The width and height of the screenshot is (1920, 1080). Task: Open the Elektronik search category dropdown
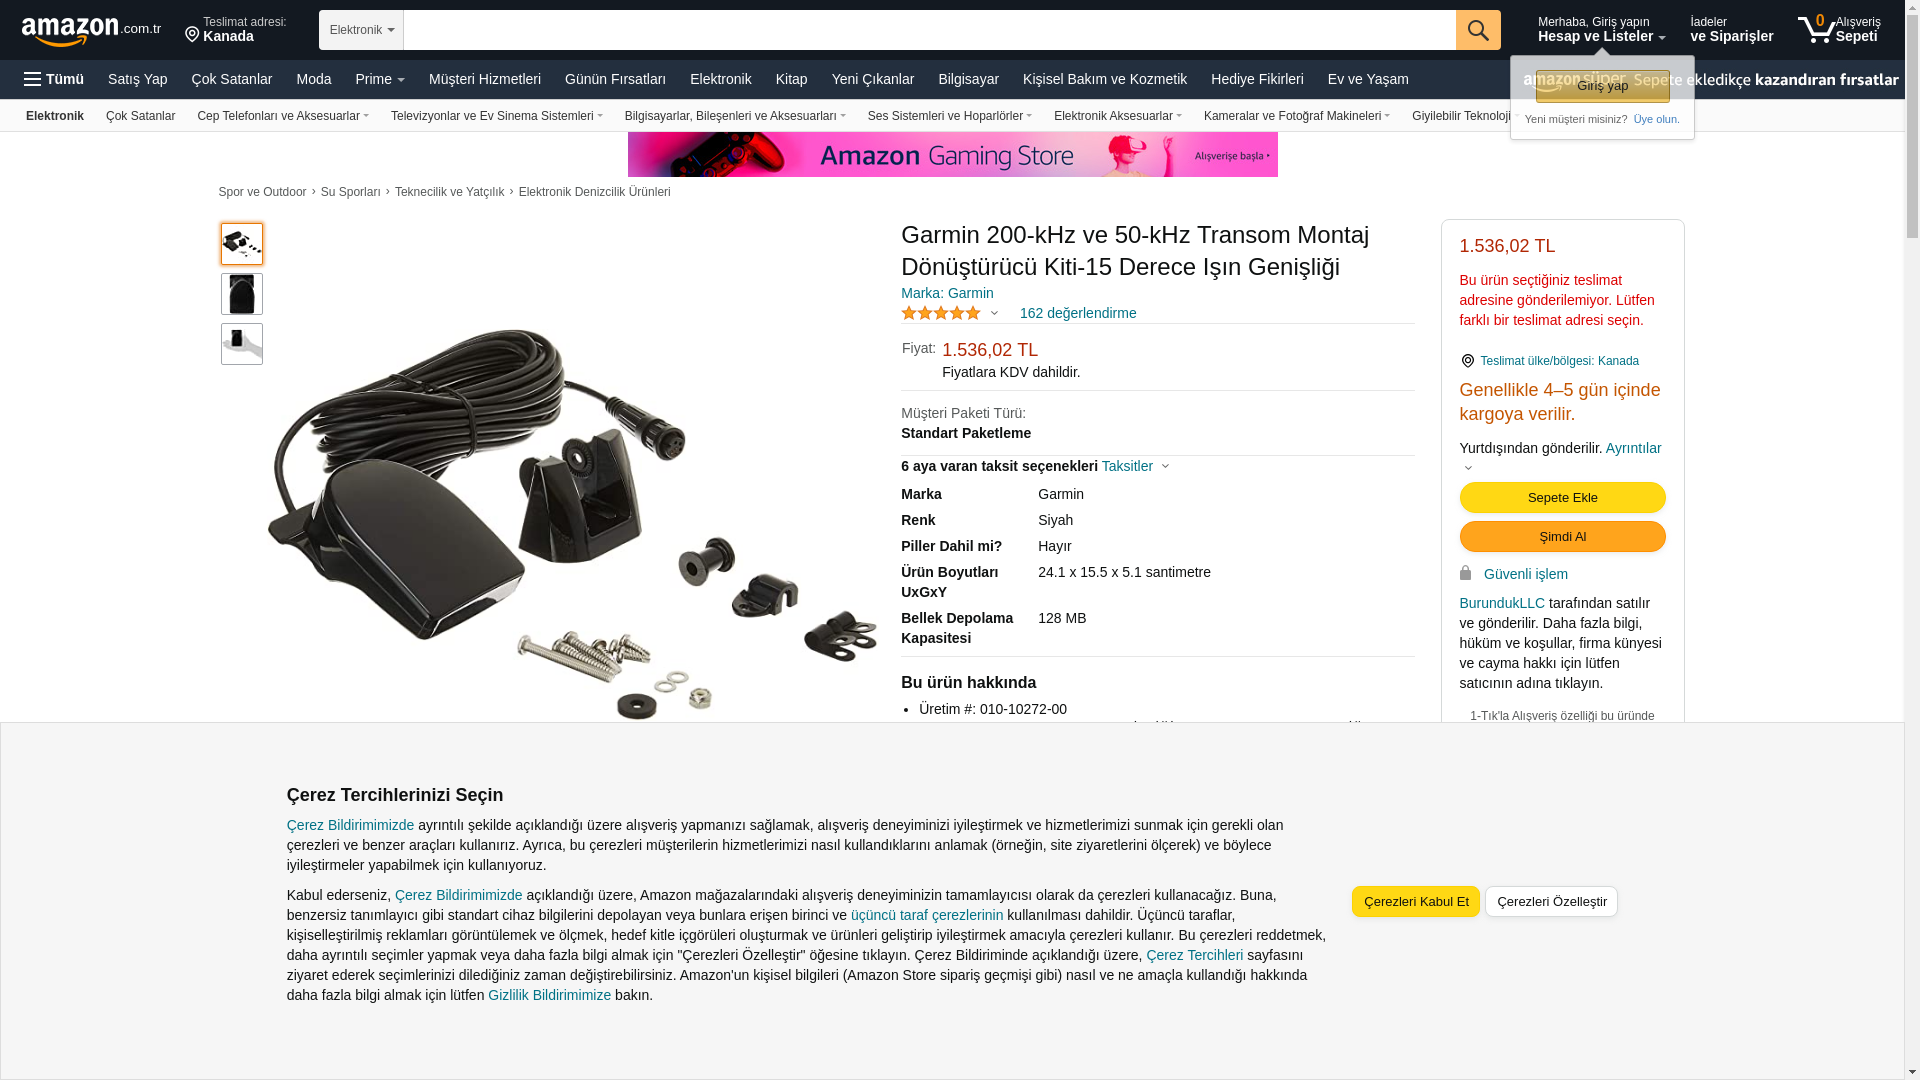coord(361,30)
